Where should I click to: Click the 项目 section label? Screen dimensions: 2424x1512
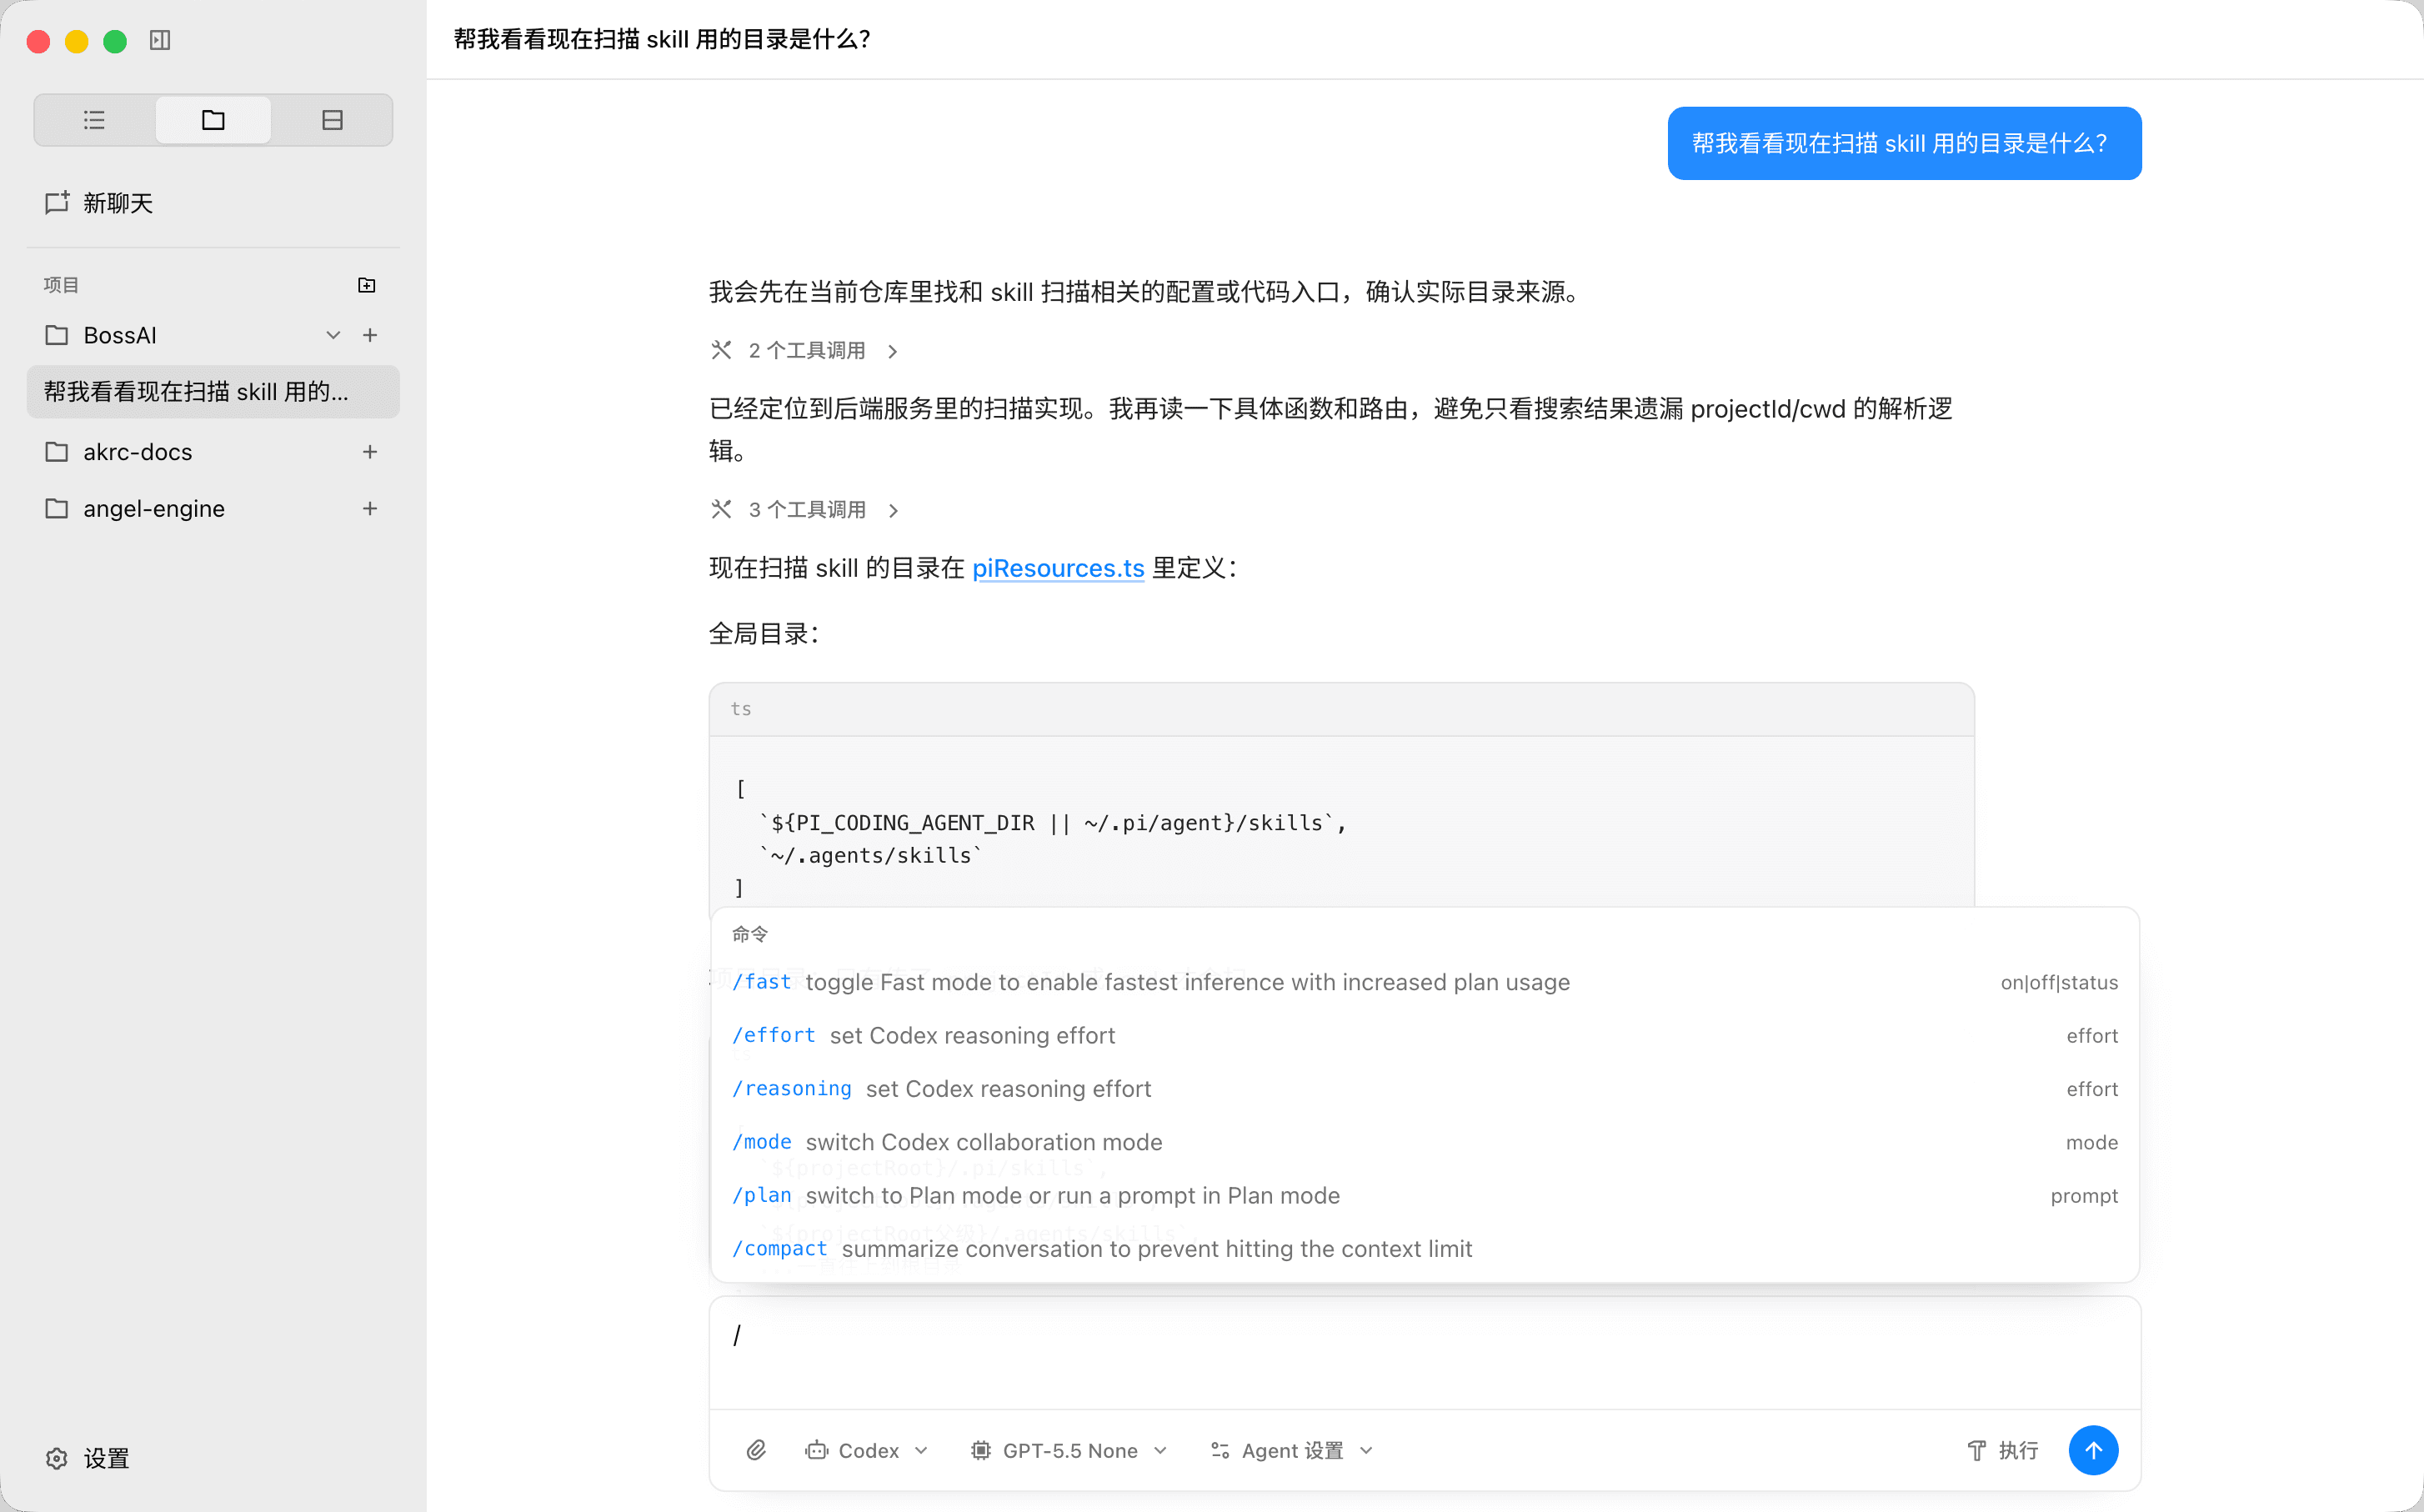click(x=61, y=285)
